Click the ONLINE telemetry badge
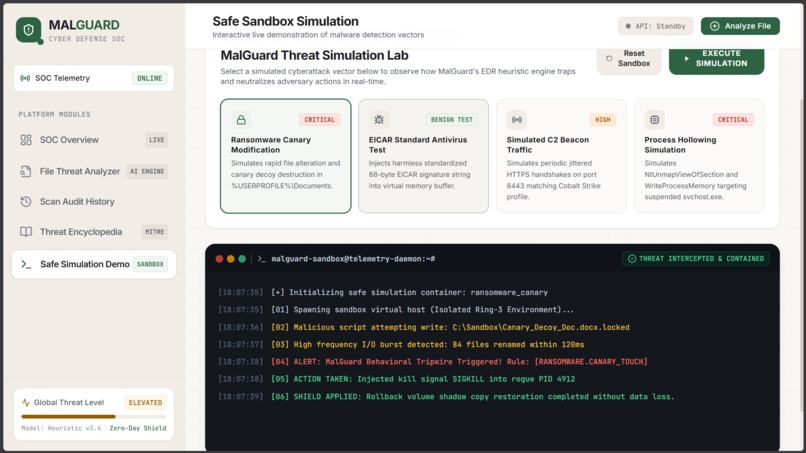Image resolution: width=806 pixels, height=453 pixels. pos(150,78)
